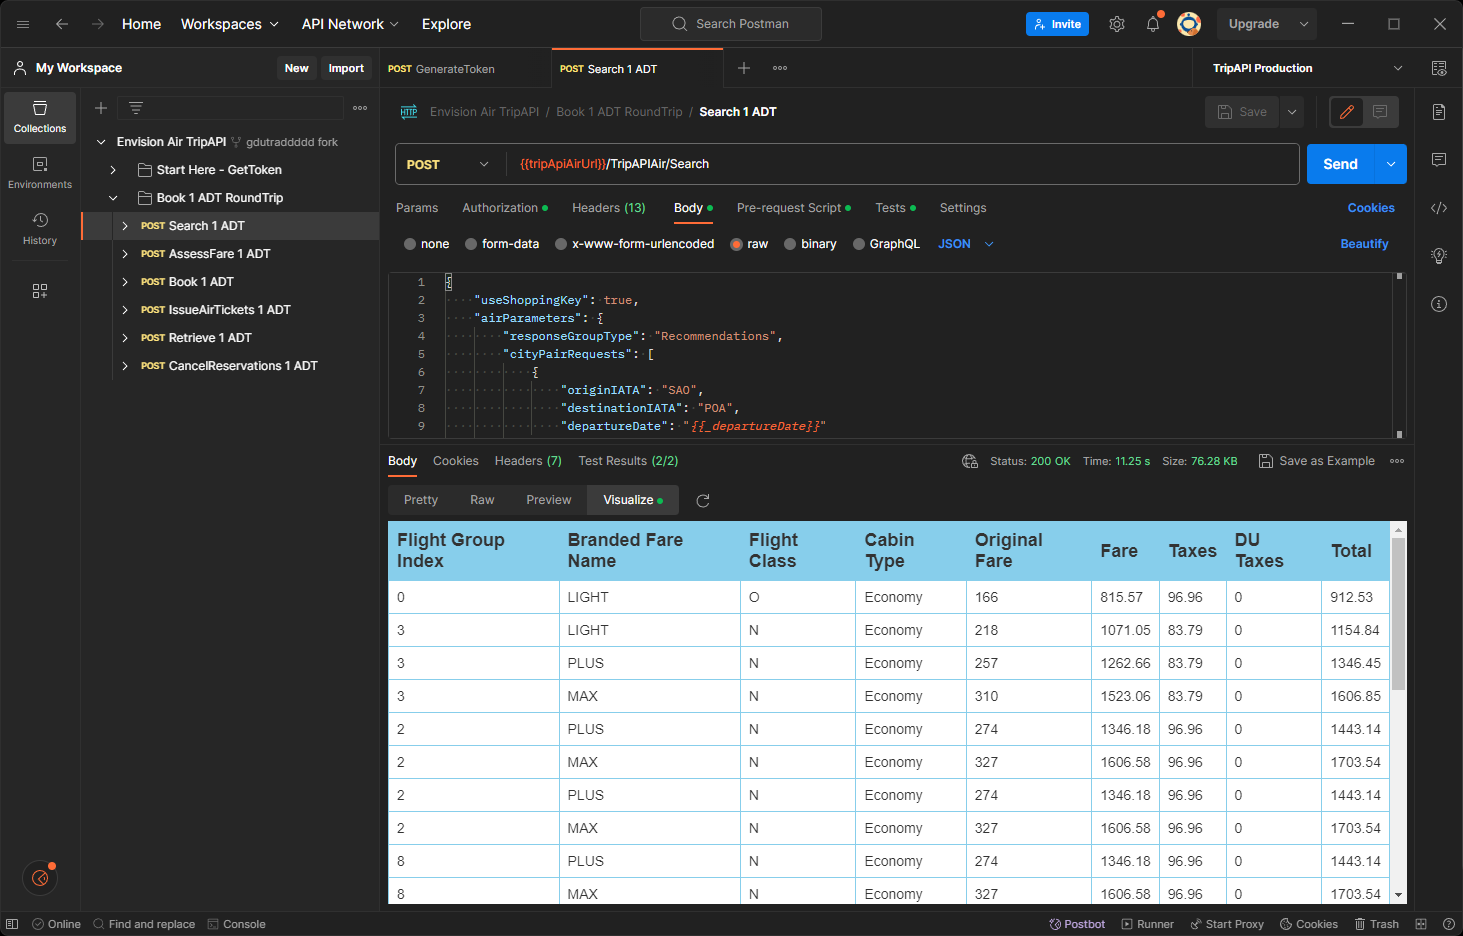Open the Settings gear icon
The width and height of the screenshot is (1463, 936).
1117,24
